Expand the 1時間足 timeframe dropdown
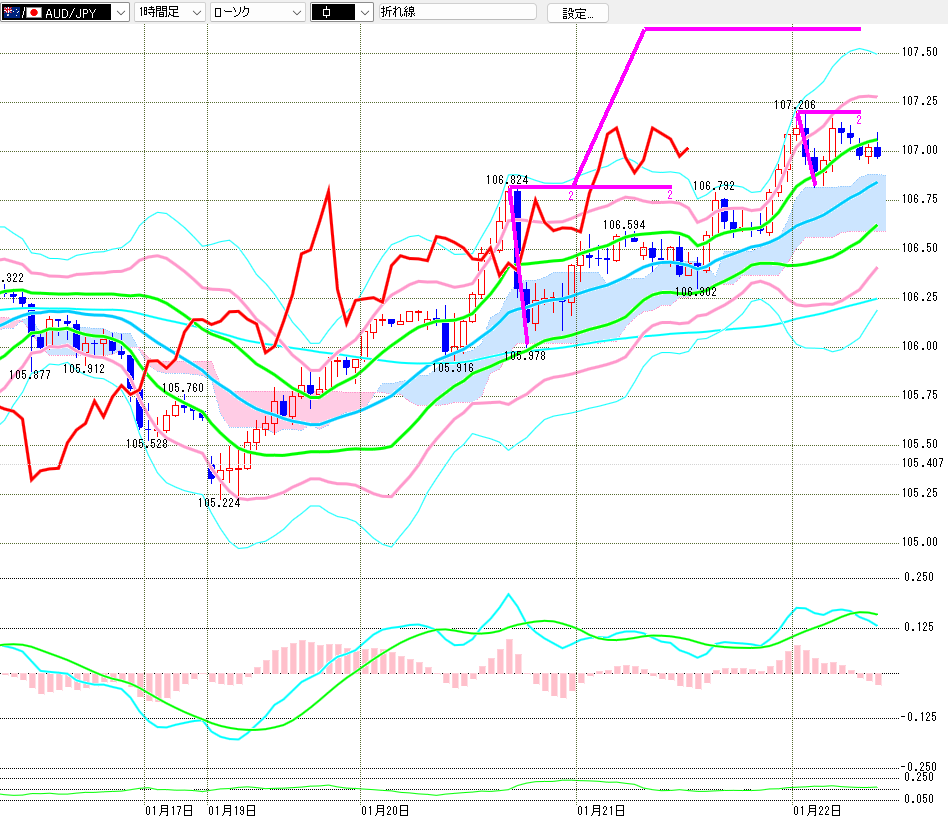948x821 pixels. 193,13
